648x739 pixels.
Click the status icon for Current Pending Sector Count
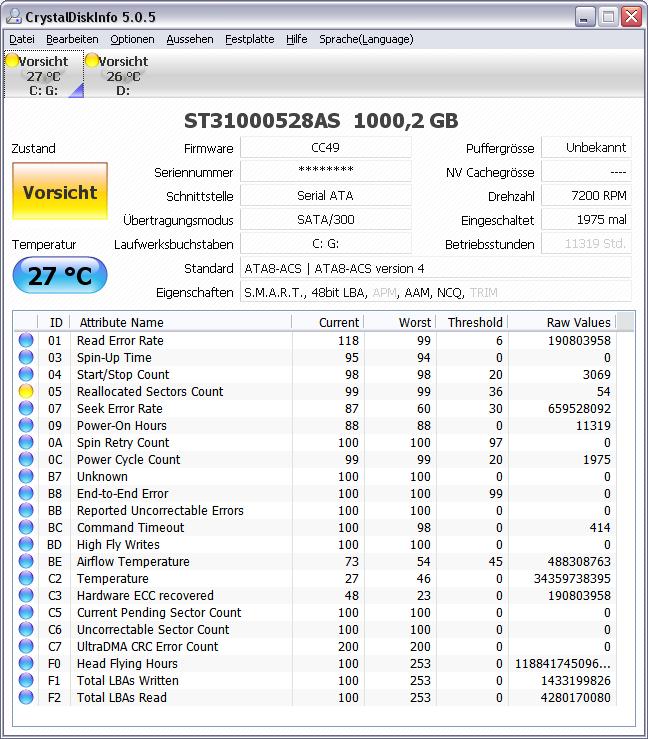26,612
